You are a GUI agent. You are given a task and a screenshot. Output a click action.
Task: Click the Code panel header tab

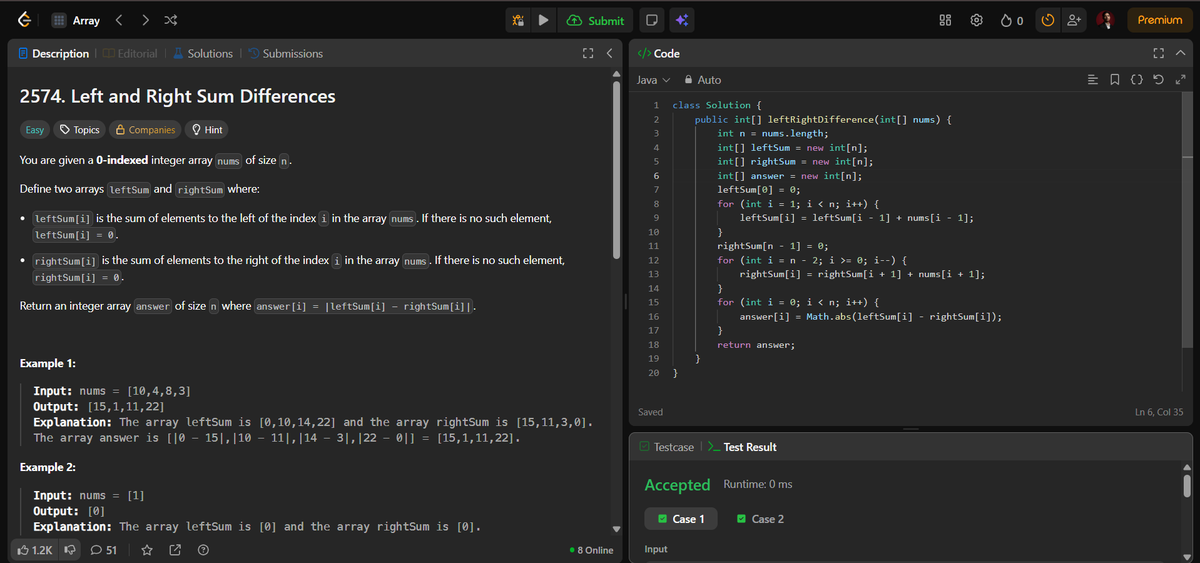tap(659, 54)
